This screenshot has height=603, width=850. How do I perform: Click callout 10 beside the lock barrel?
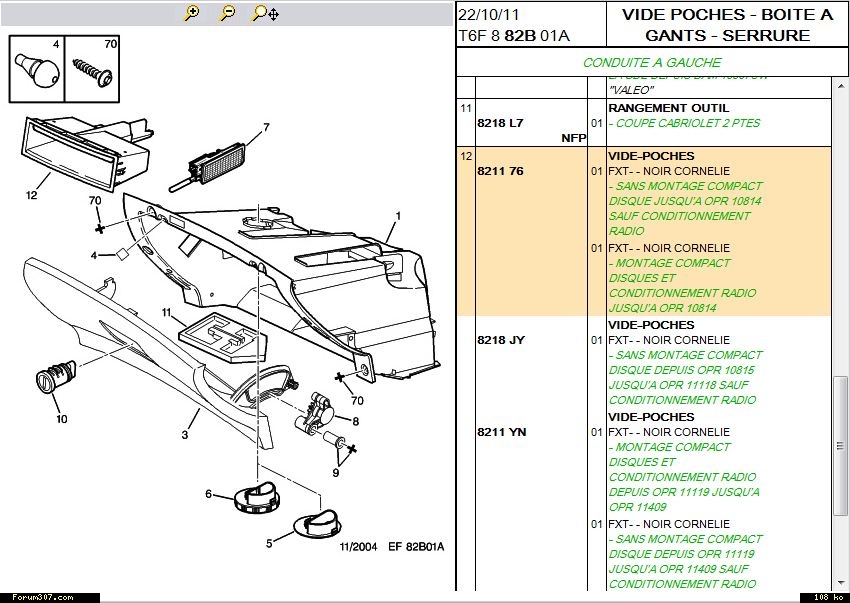61,419
